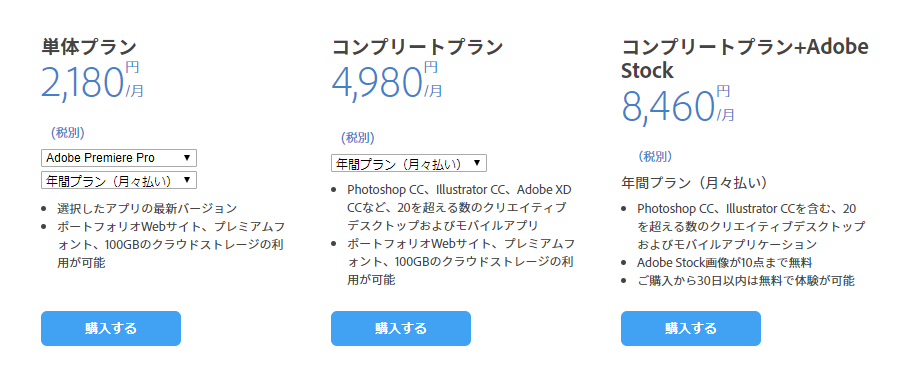
Task: Click the ご購入から30日以内は無料で体験が可能 bullet
Action: tap(746, 281)
